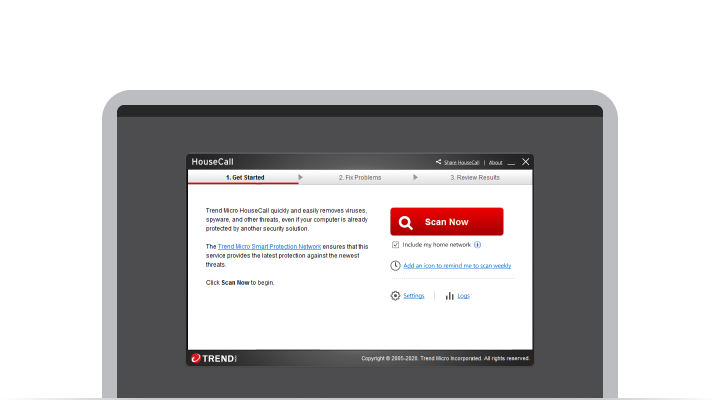The width and height of the screenshot is (720, 400).
Task: Toggle the Include my home network checkbox
Action: [x=395, y=245]
